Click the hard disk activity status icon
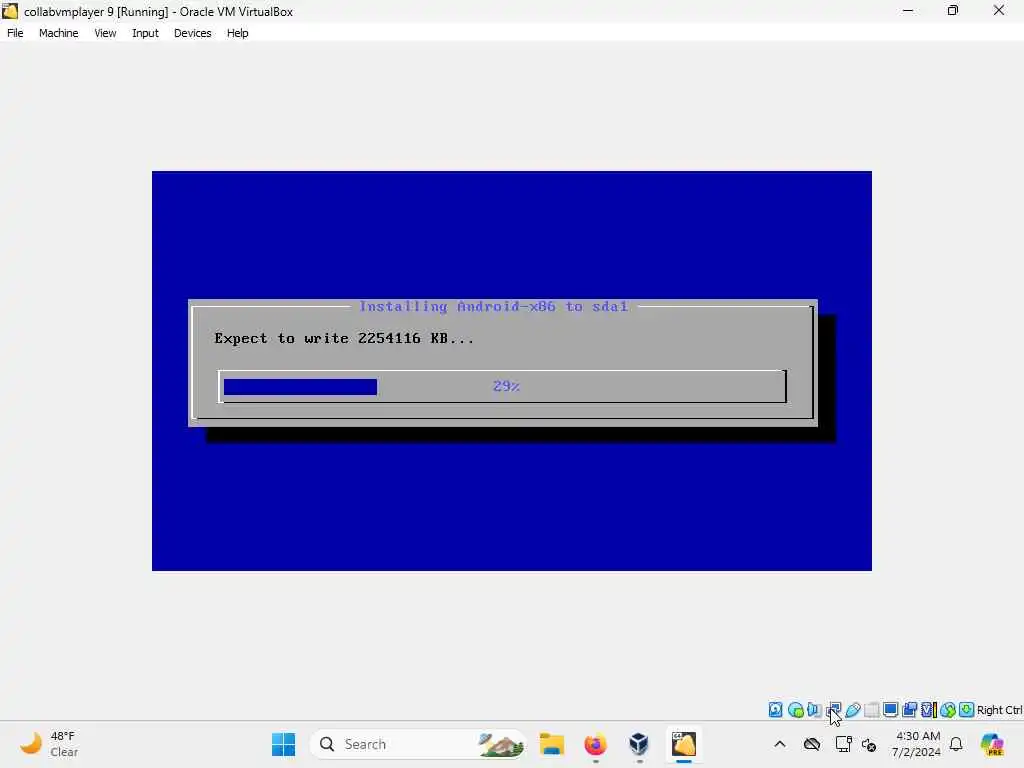 coord(775,709)
